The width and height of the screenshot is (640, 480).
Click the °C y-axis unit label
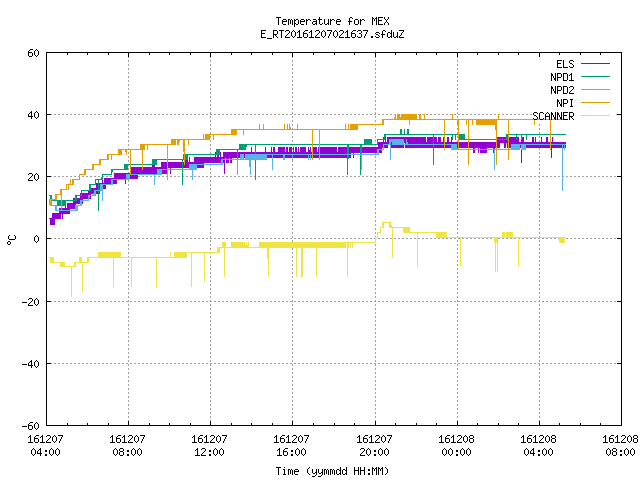[11, 240]
